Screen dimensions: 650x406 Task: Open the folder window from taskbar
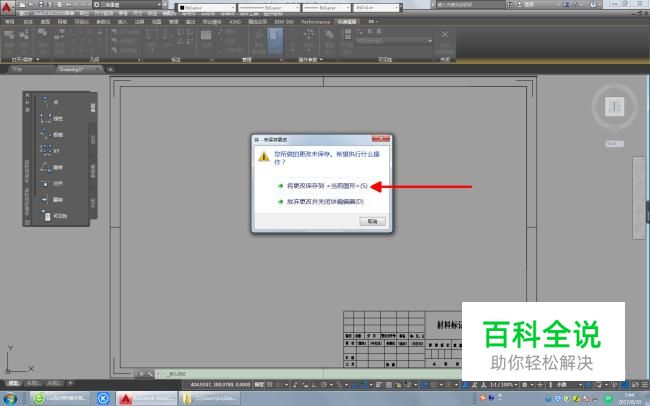click(x=210, y=399)
